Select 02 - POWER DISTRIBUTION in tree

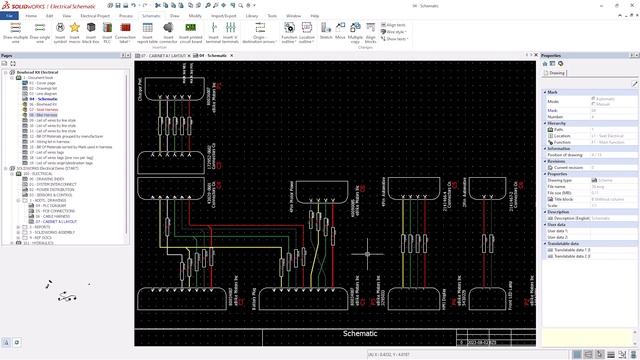51,190
